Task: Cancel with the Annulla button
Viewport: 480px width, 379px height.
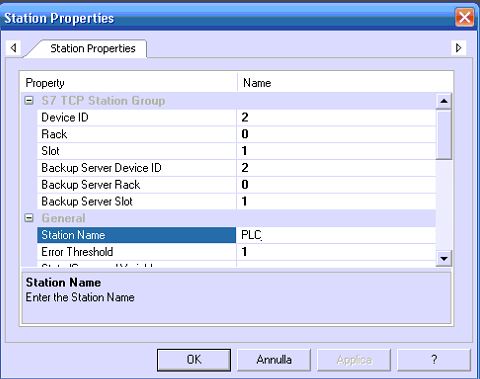Action: pos(274,360)
